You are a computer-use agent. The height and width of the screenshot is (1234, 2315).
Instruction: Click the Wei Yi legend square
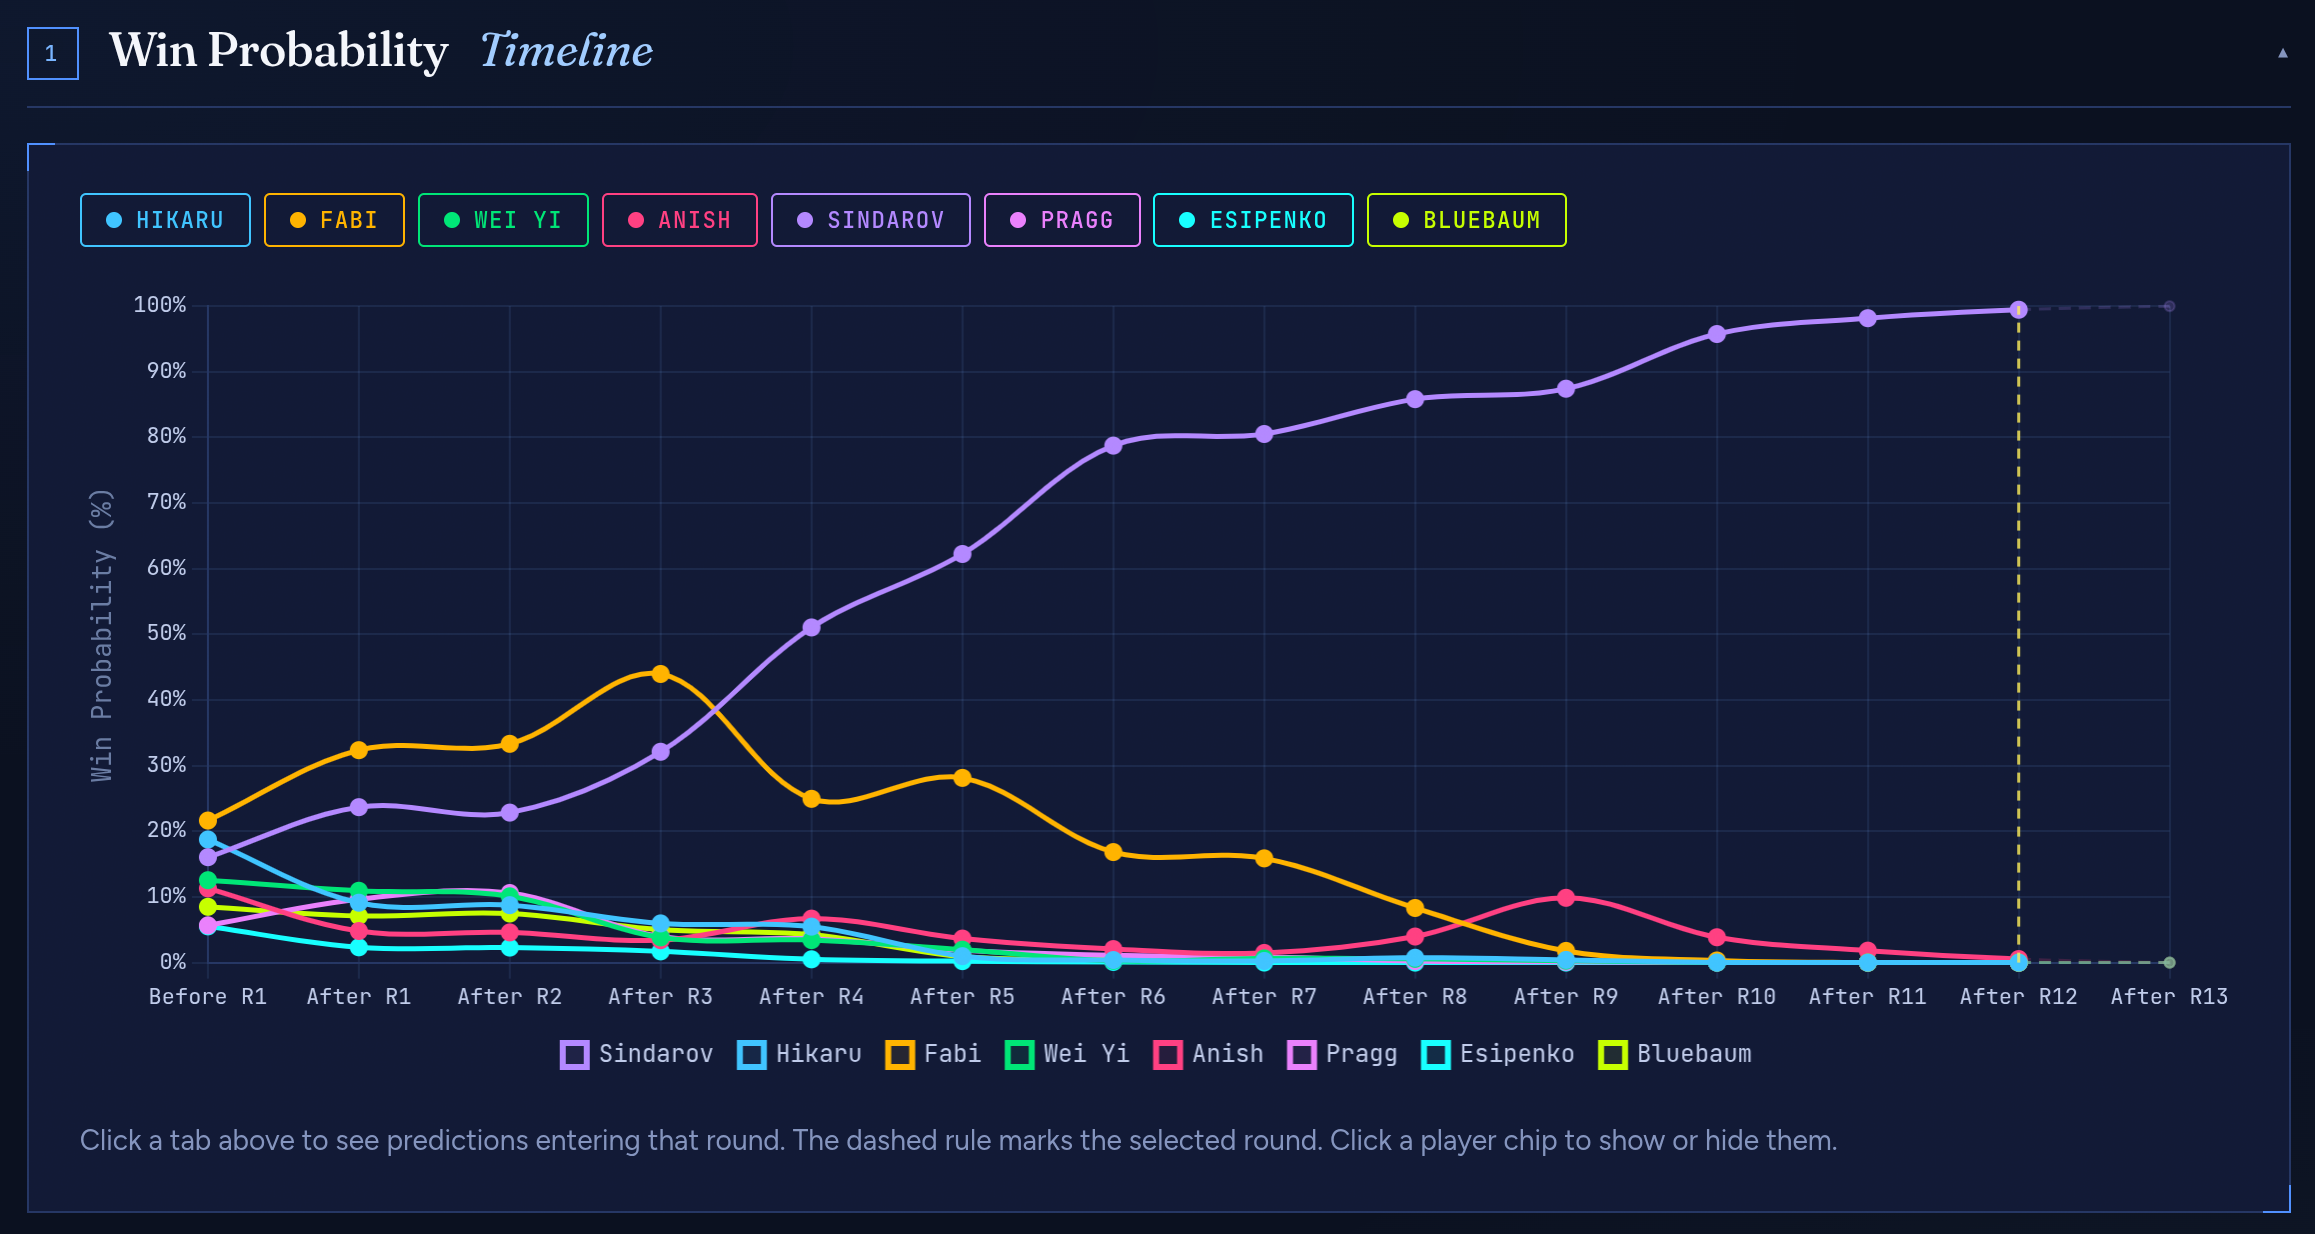(1019, 1055)
